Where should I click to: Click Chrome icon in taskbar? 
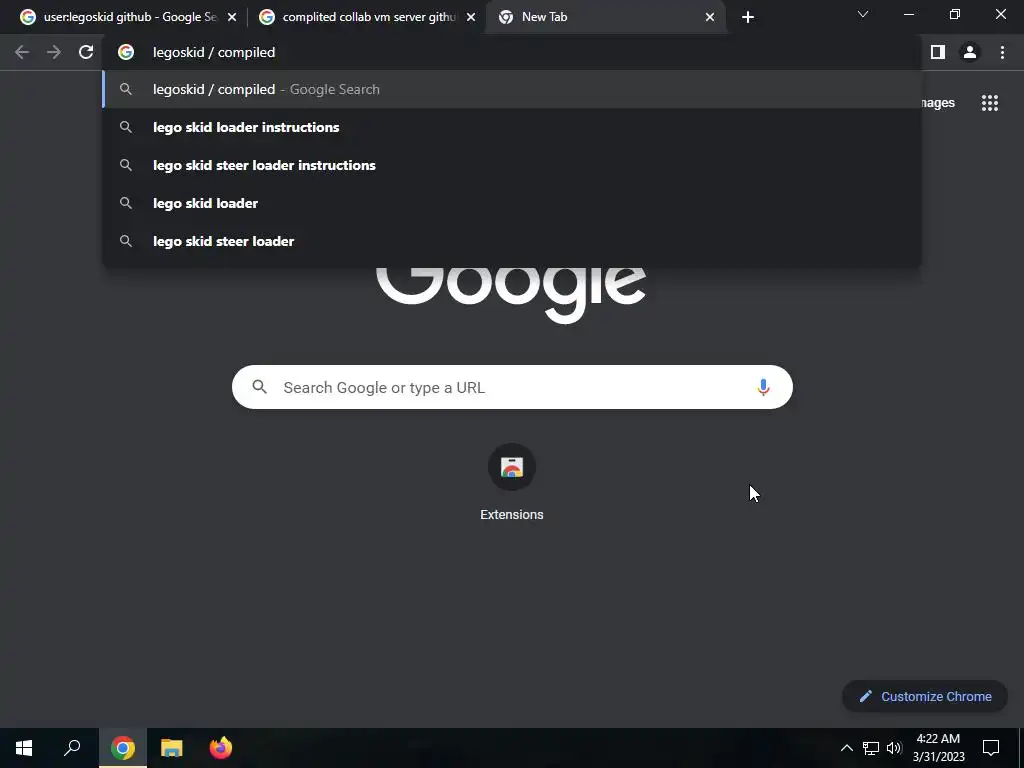click(123, 748)
